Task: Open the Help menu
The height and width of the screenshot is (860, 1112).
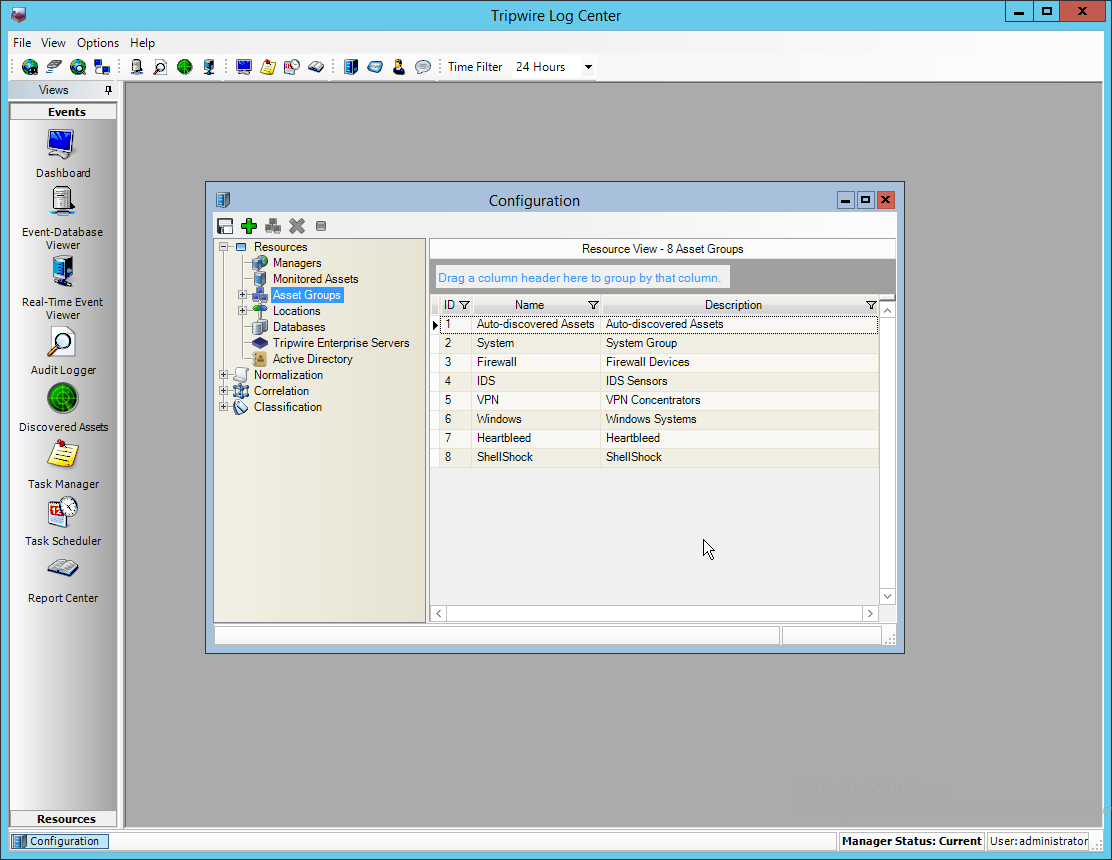Action: [143, 43]
